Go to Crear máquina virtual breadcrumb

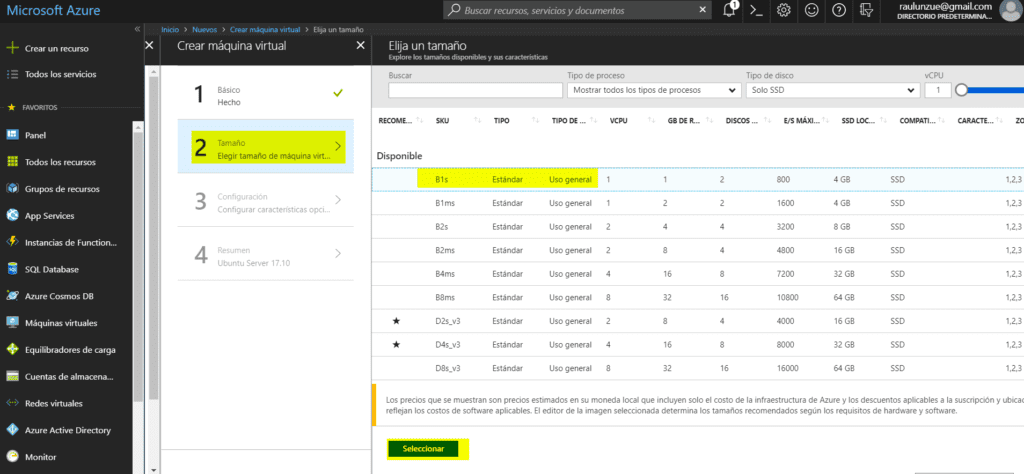265,29
